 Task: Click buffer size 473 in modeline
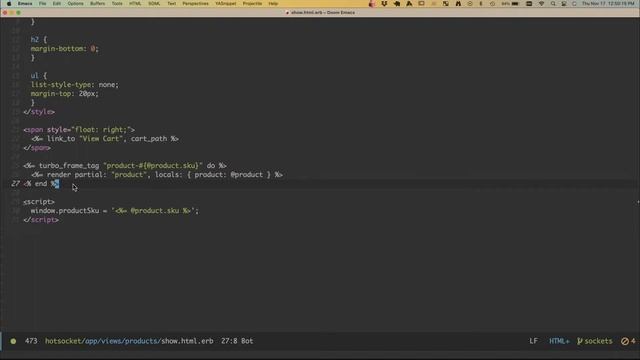(31, 341)
